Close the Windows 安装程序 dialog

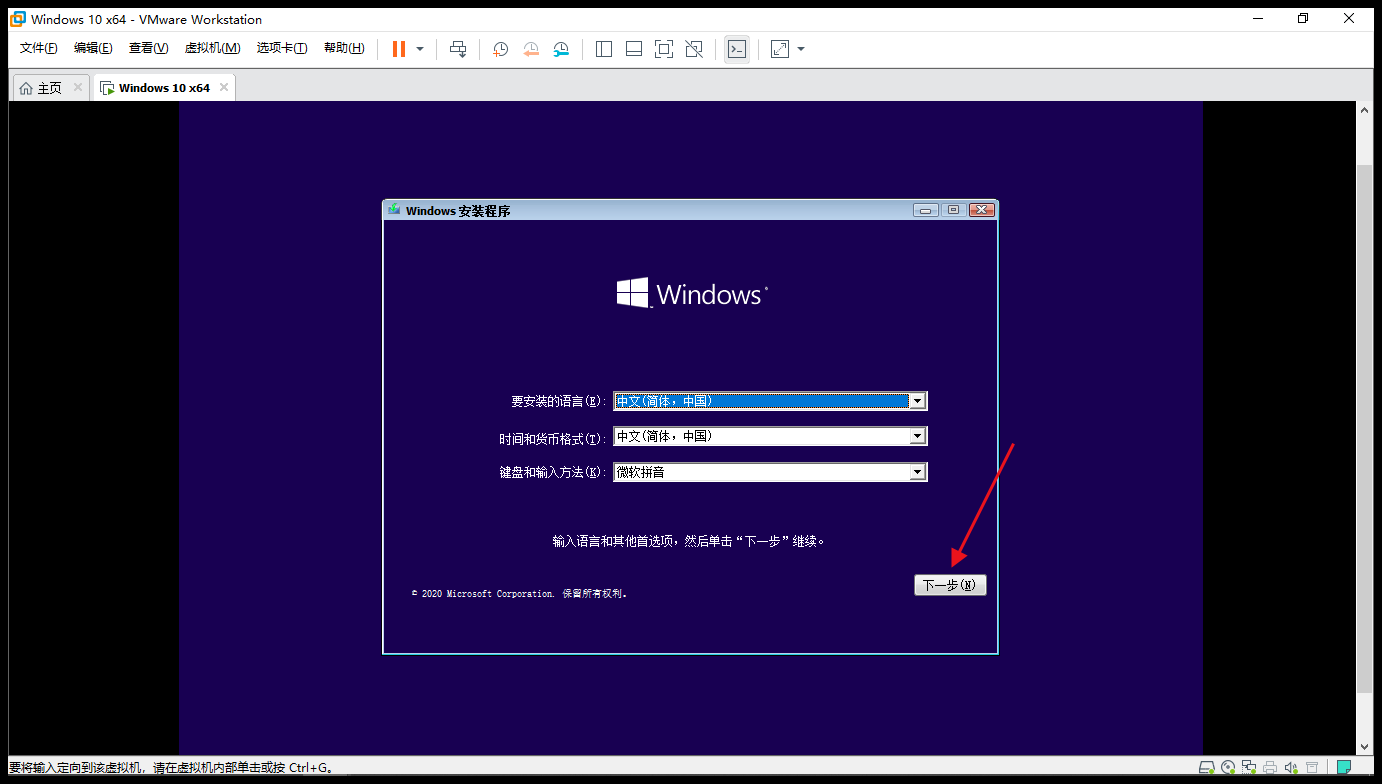click(x=981, y=210)
